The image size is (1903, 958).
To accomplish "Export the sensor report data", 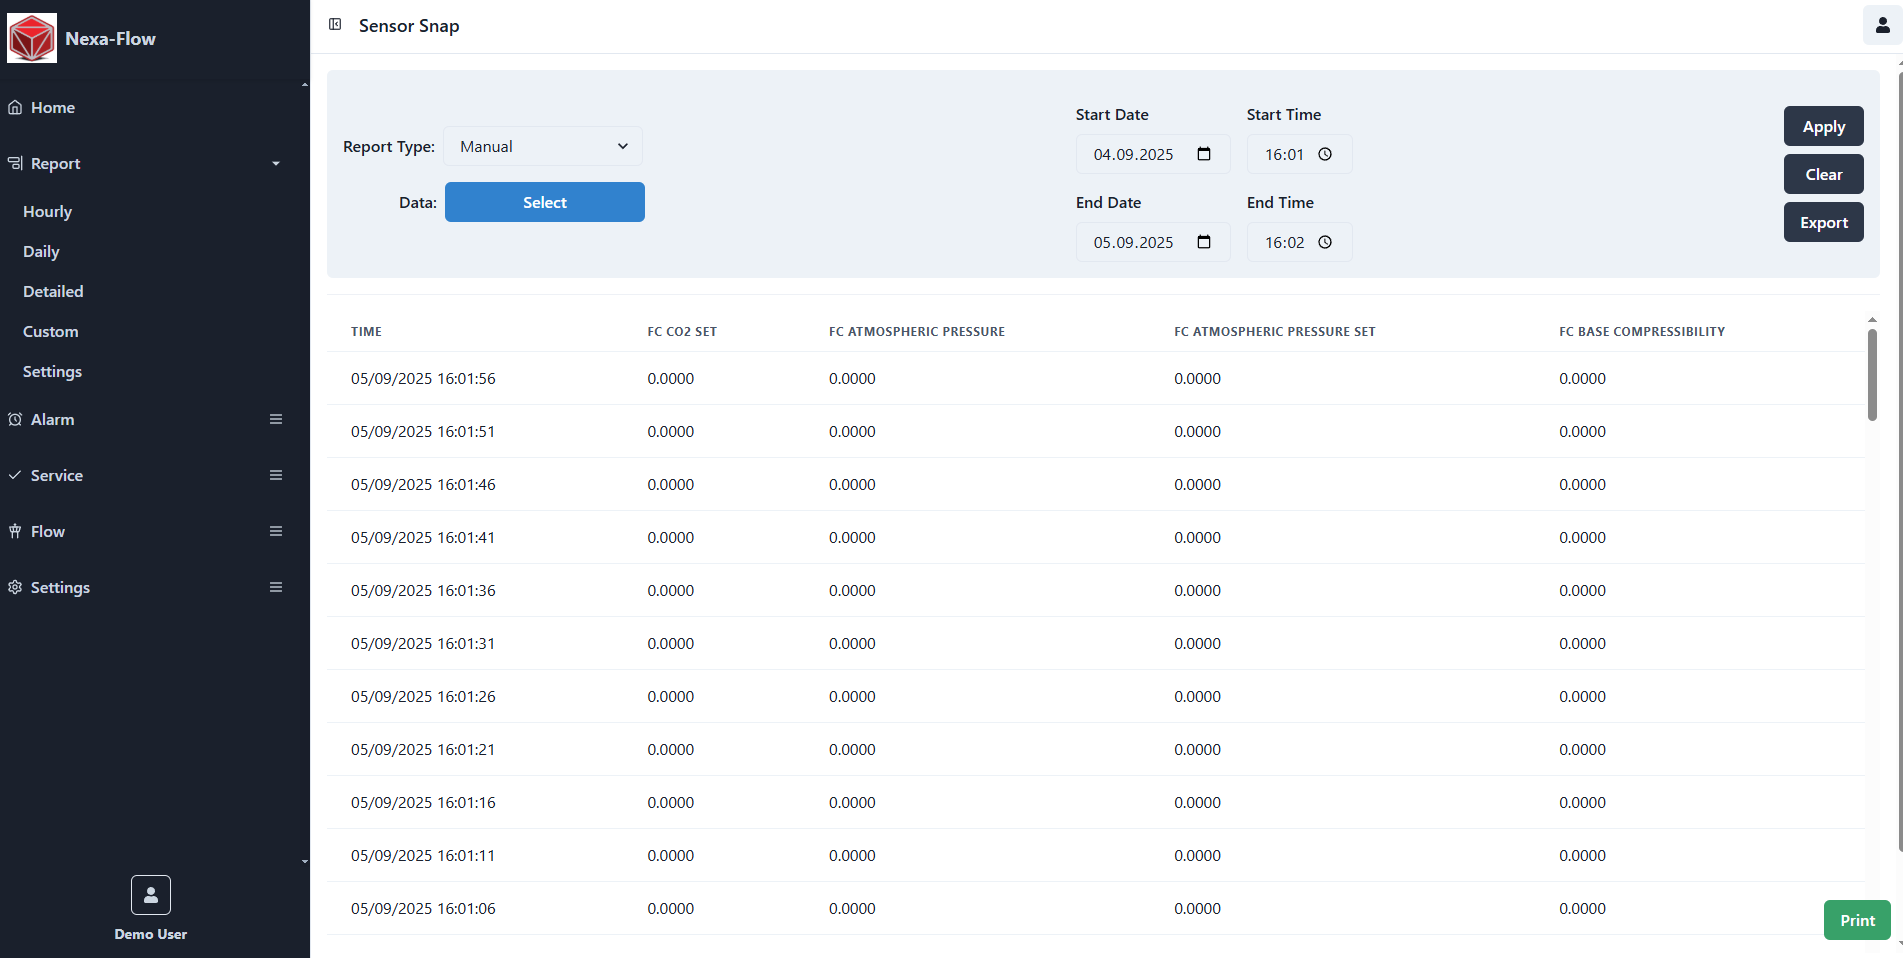I will 1823,222.
